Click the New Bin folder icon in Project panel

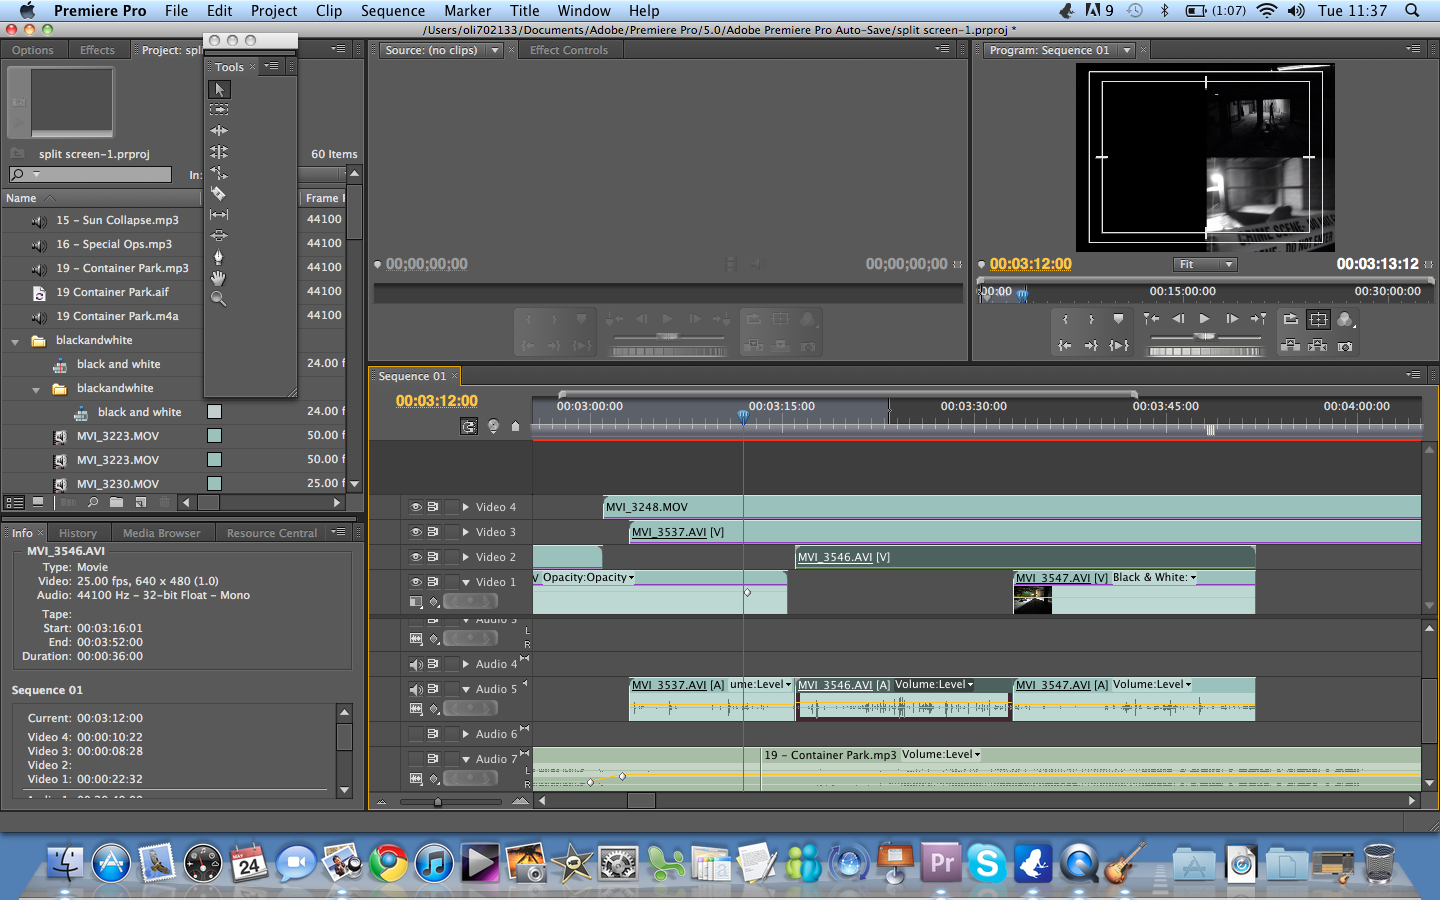(117, 502)
